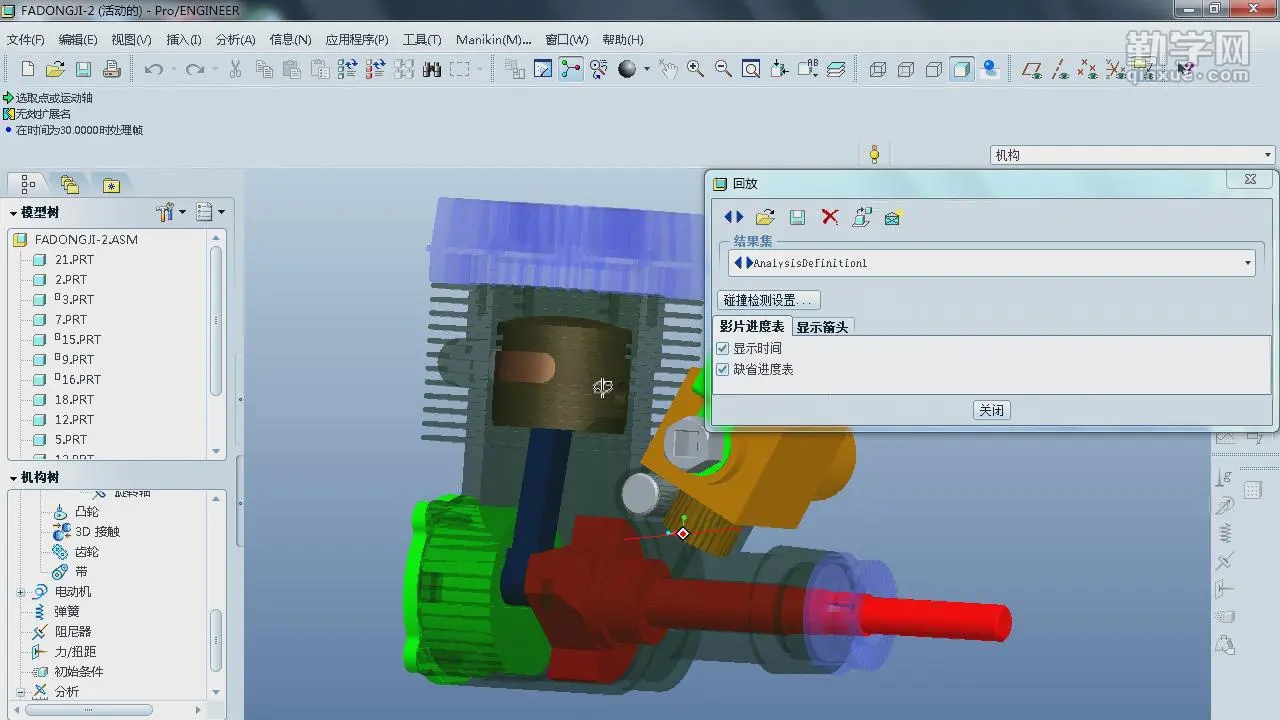Toggle the 3D 接触 entry in mechanism tree
This screenshot has width=1280, height=720.
(x=60, y=531)
